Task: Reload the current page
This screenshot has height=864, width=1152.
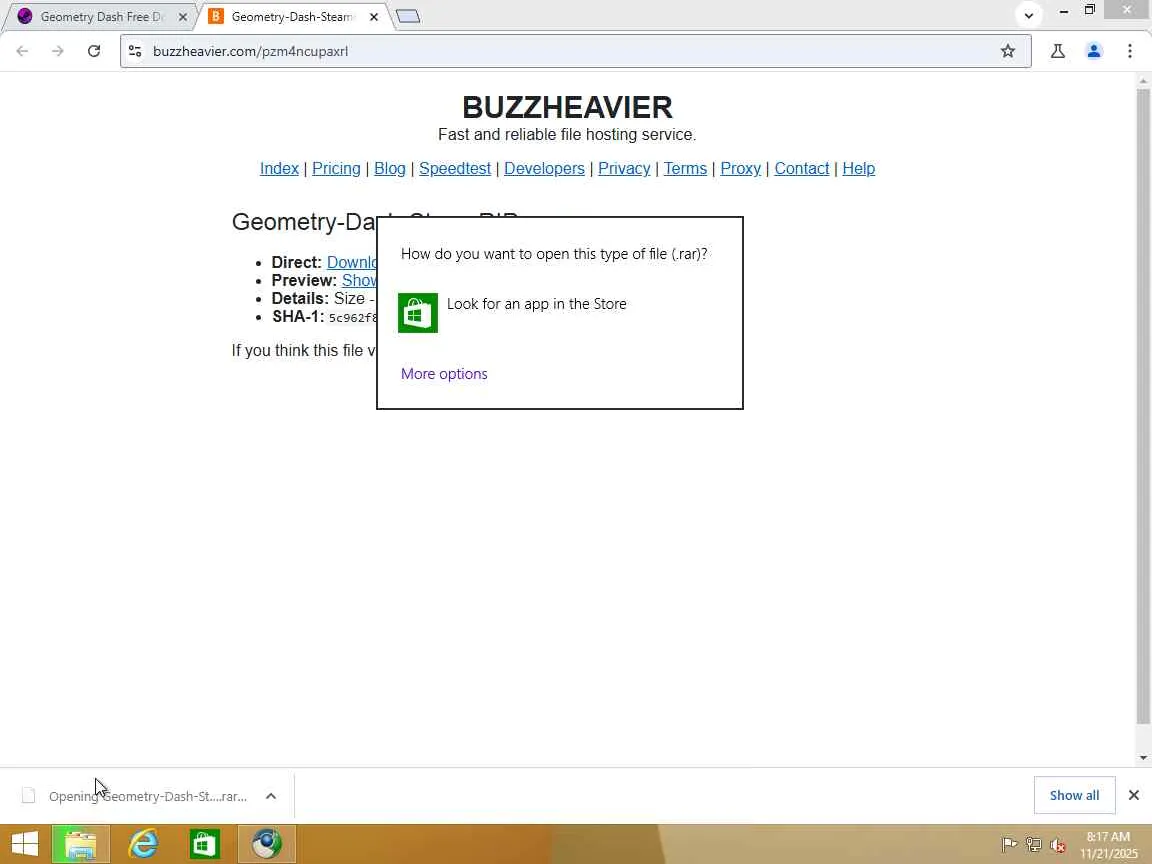Action: [93, 51]
